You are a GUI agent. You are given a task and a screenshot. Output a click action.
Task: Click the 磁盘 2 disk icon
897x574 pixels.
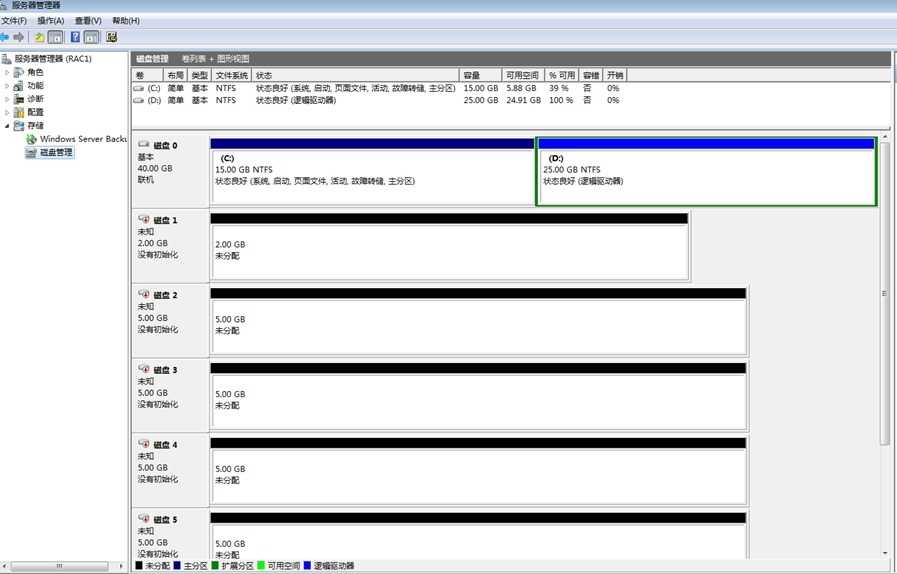click(x=144, y=294)
